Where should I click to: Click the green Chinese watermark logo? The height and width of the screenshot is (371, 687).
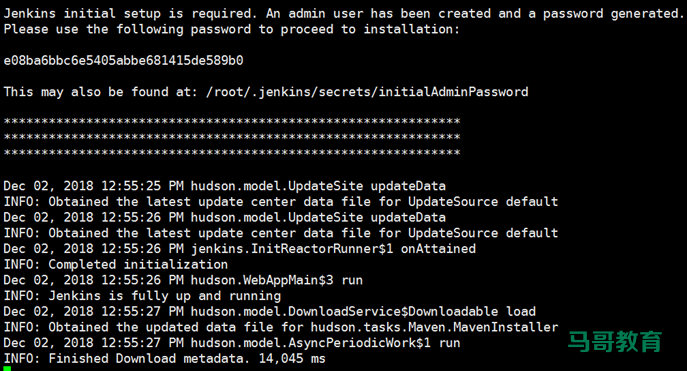[x=614, y=342]
